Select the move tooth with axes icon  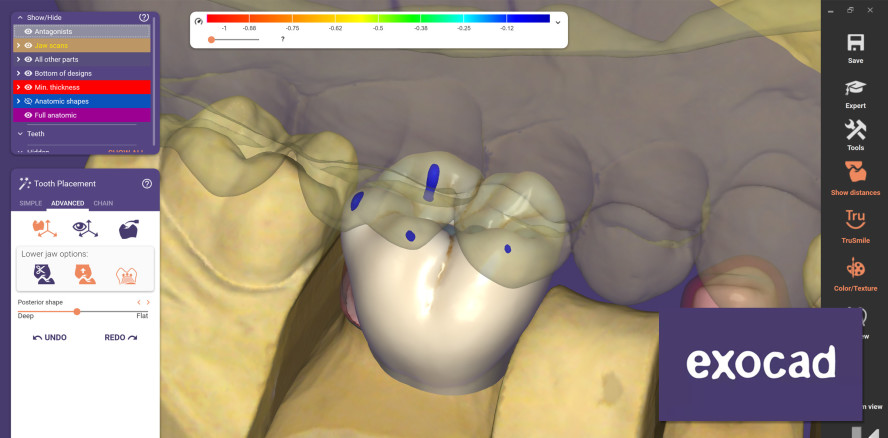pyautogui.click(x=45, y=228)
